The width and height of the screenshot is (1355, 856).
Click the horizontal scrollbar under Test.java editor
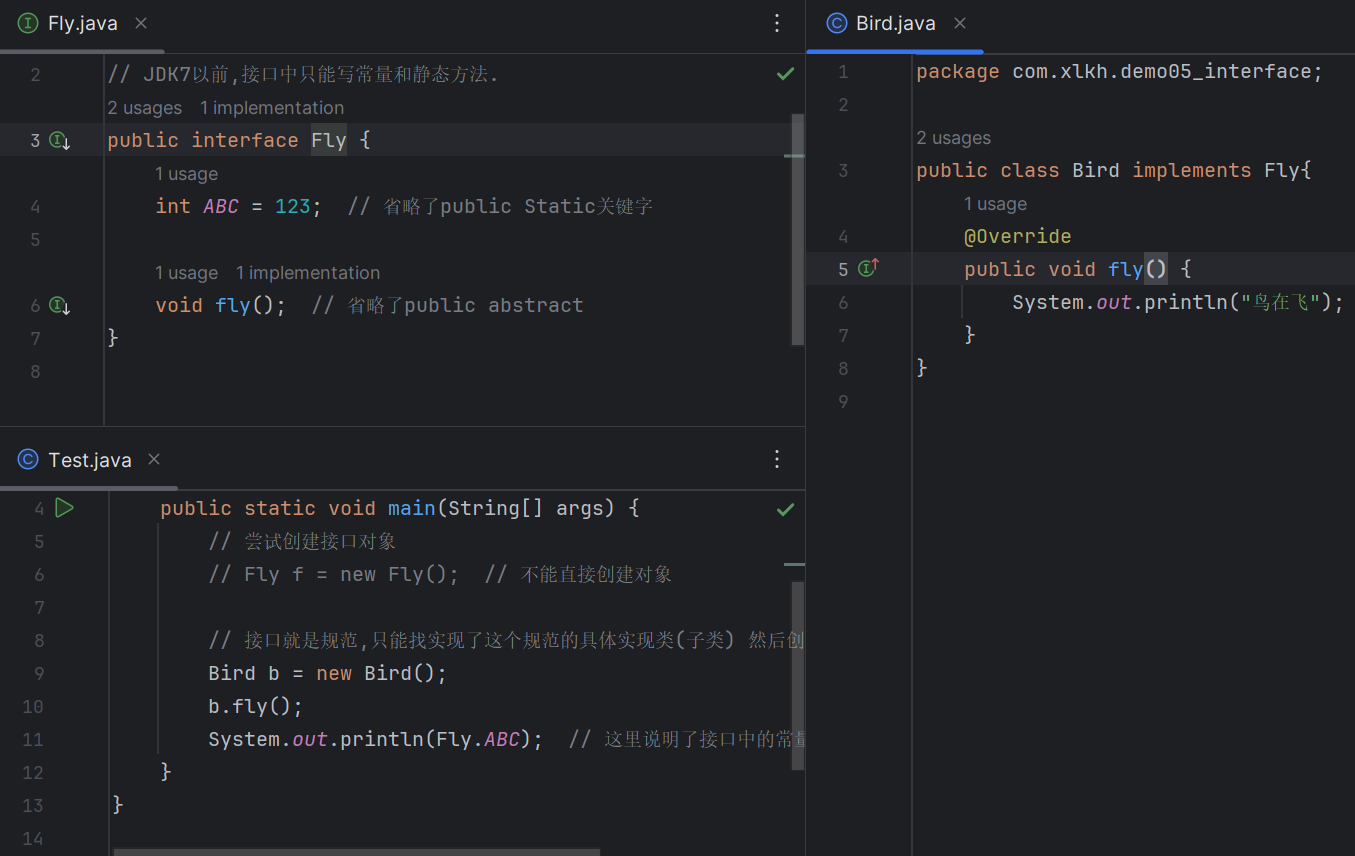357,852
